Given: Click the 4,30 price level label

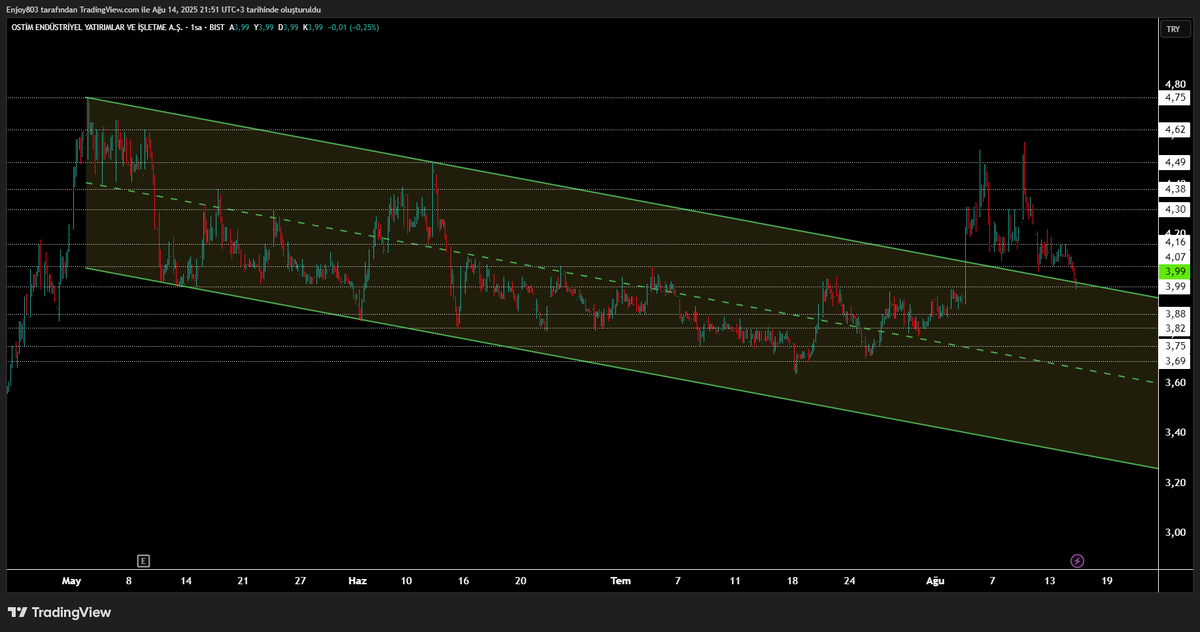Looking at the screenshot, I should point(1175,209).
